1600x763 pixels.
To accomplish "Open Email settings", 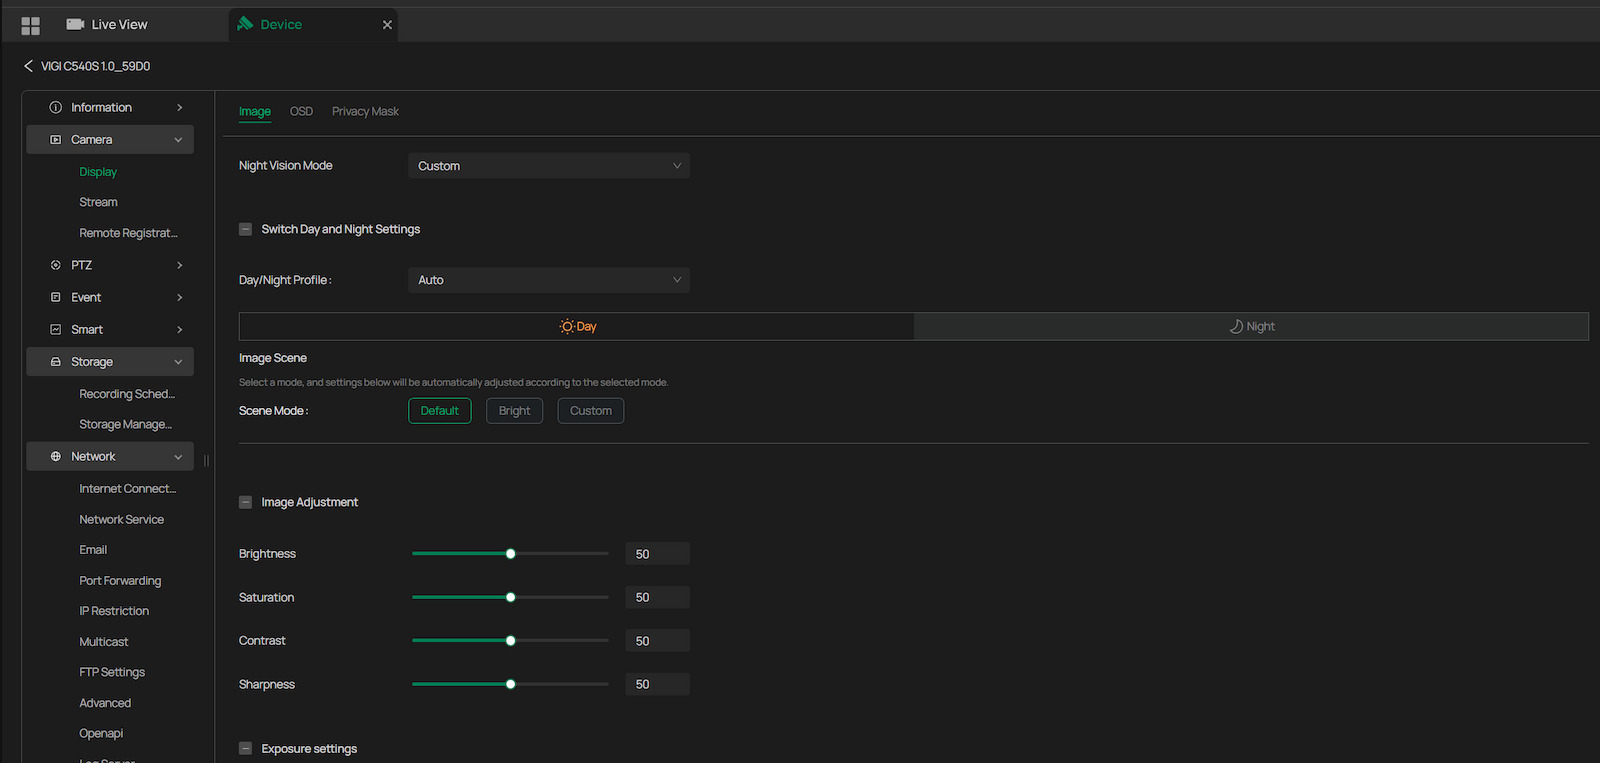I will tap(93, 550).
